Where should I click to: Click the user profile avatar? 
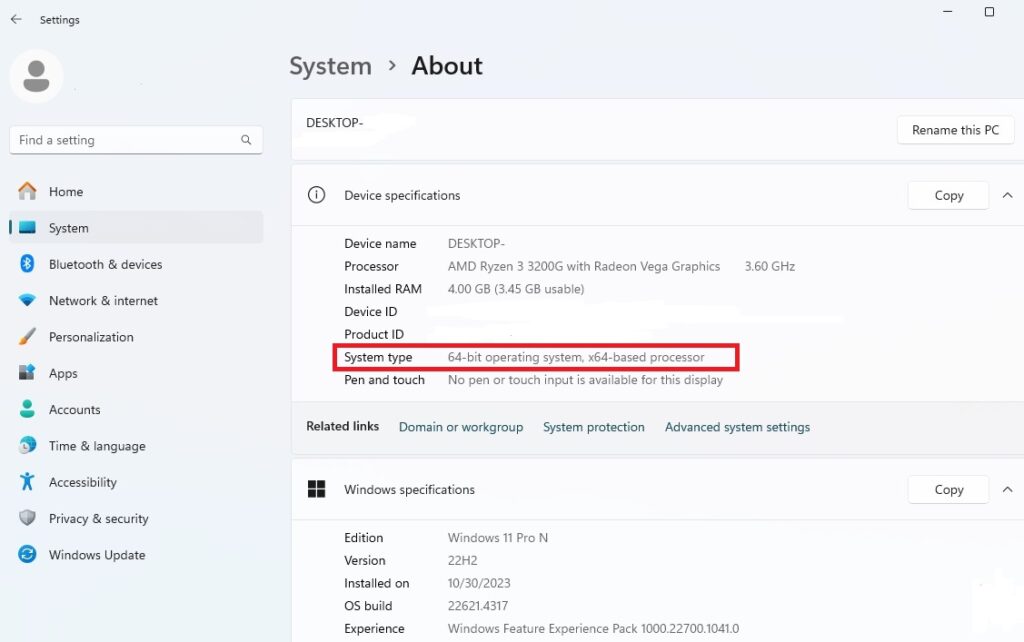36,75
